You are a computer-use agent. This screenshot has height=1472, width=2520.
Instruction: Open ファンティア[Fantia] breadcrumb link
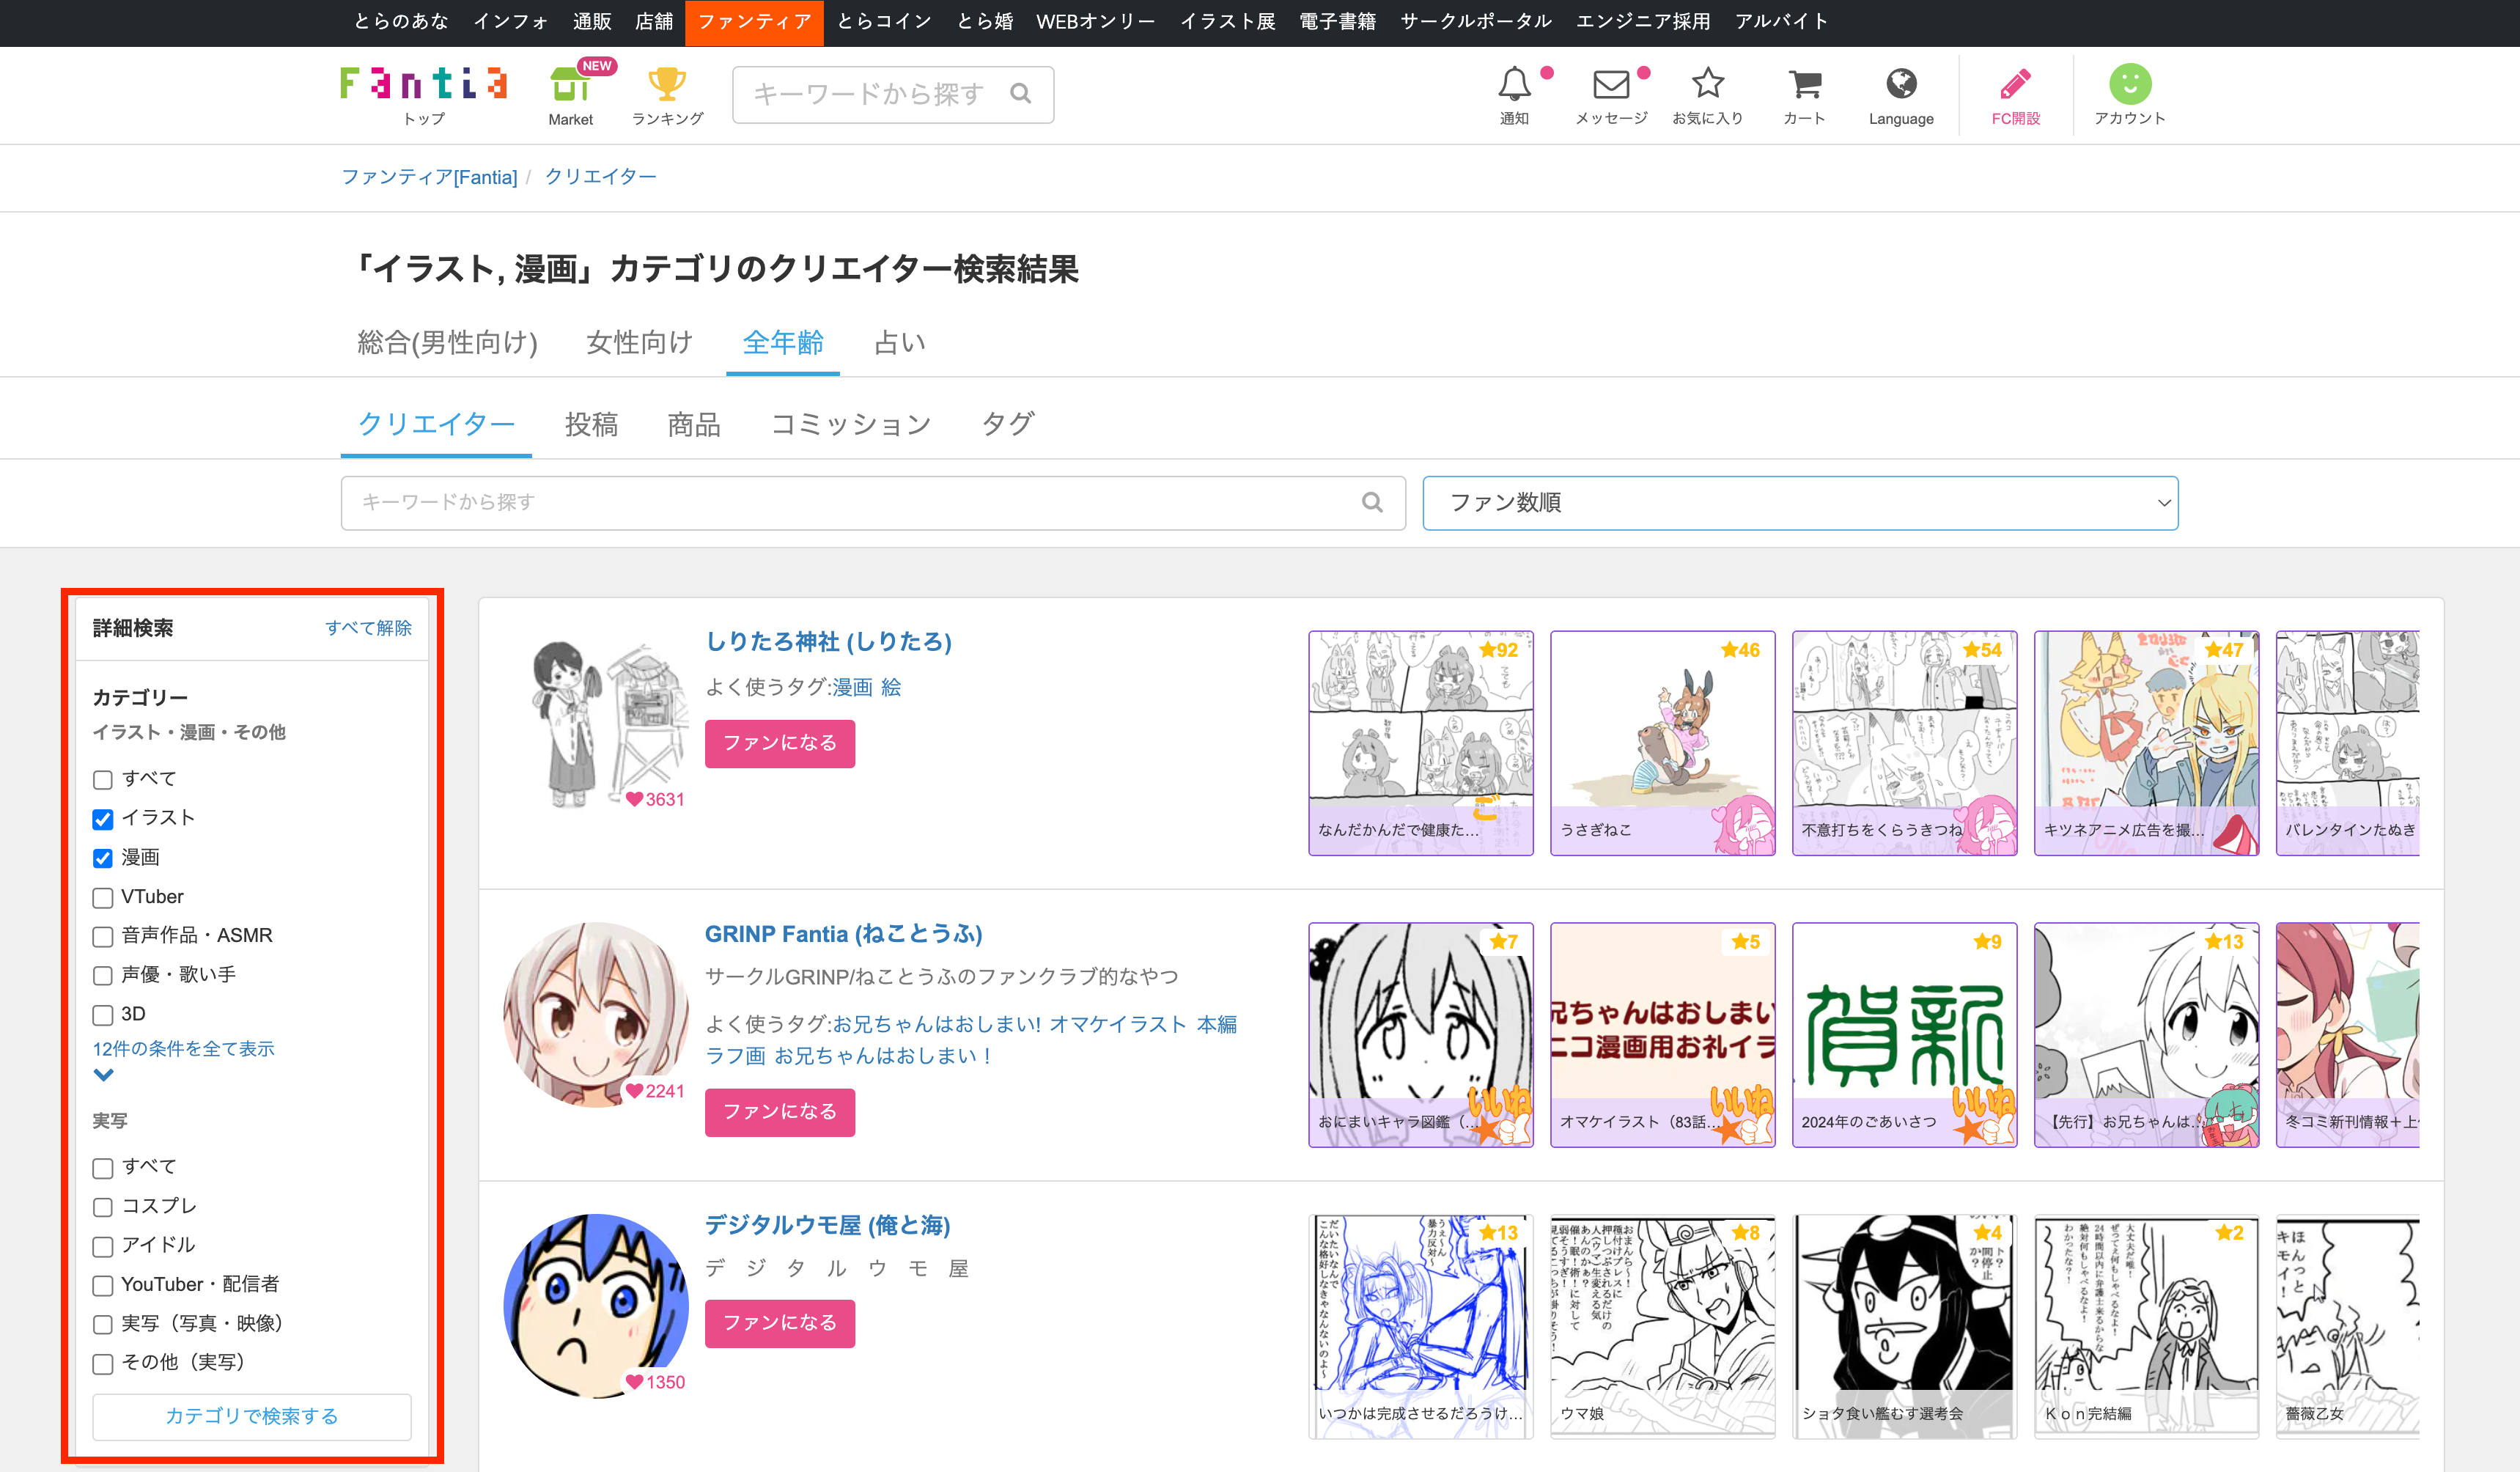click(x=429, y=177)
